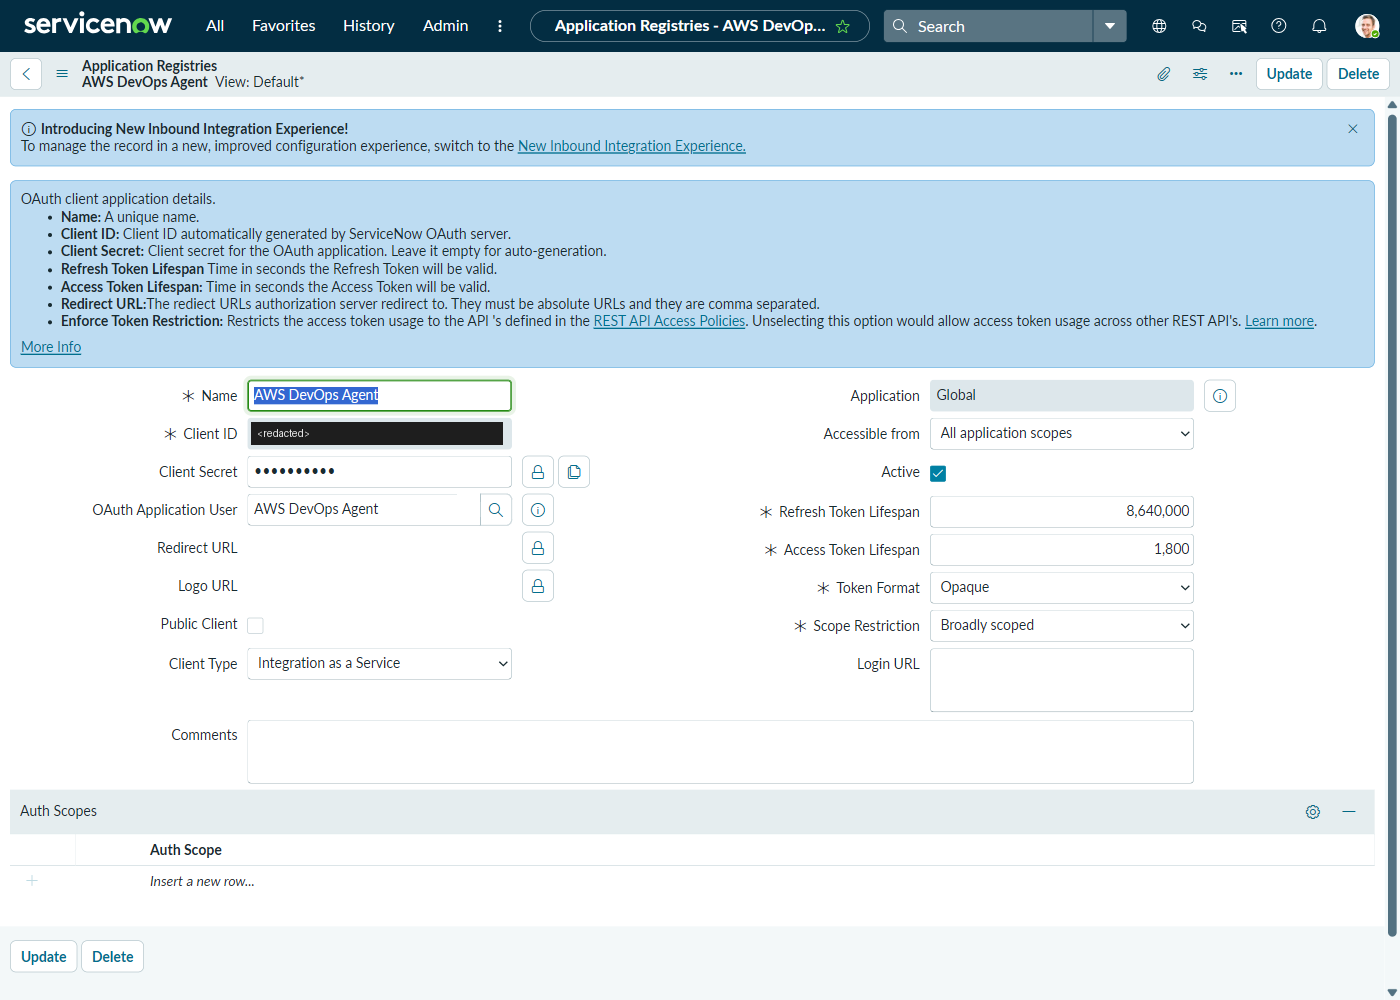This screenshot has width=1400, height=1000.
Task: Click the Comments text area
Action: 720,752
